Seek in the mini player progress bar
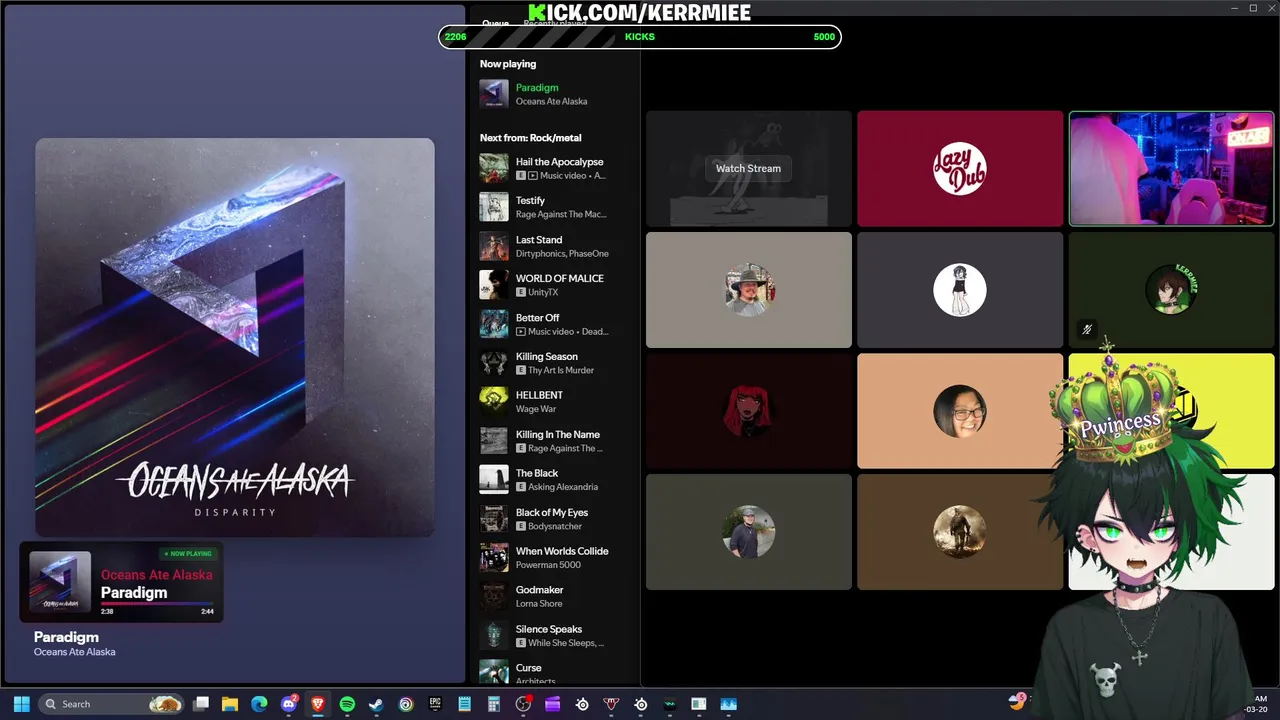This screenshot has height=720, width=1280. pos(157,603)
